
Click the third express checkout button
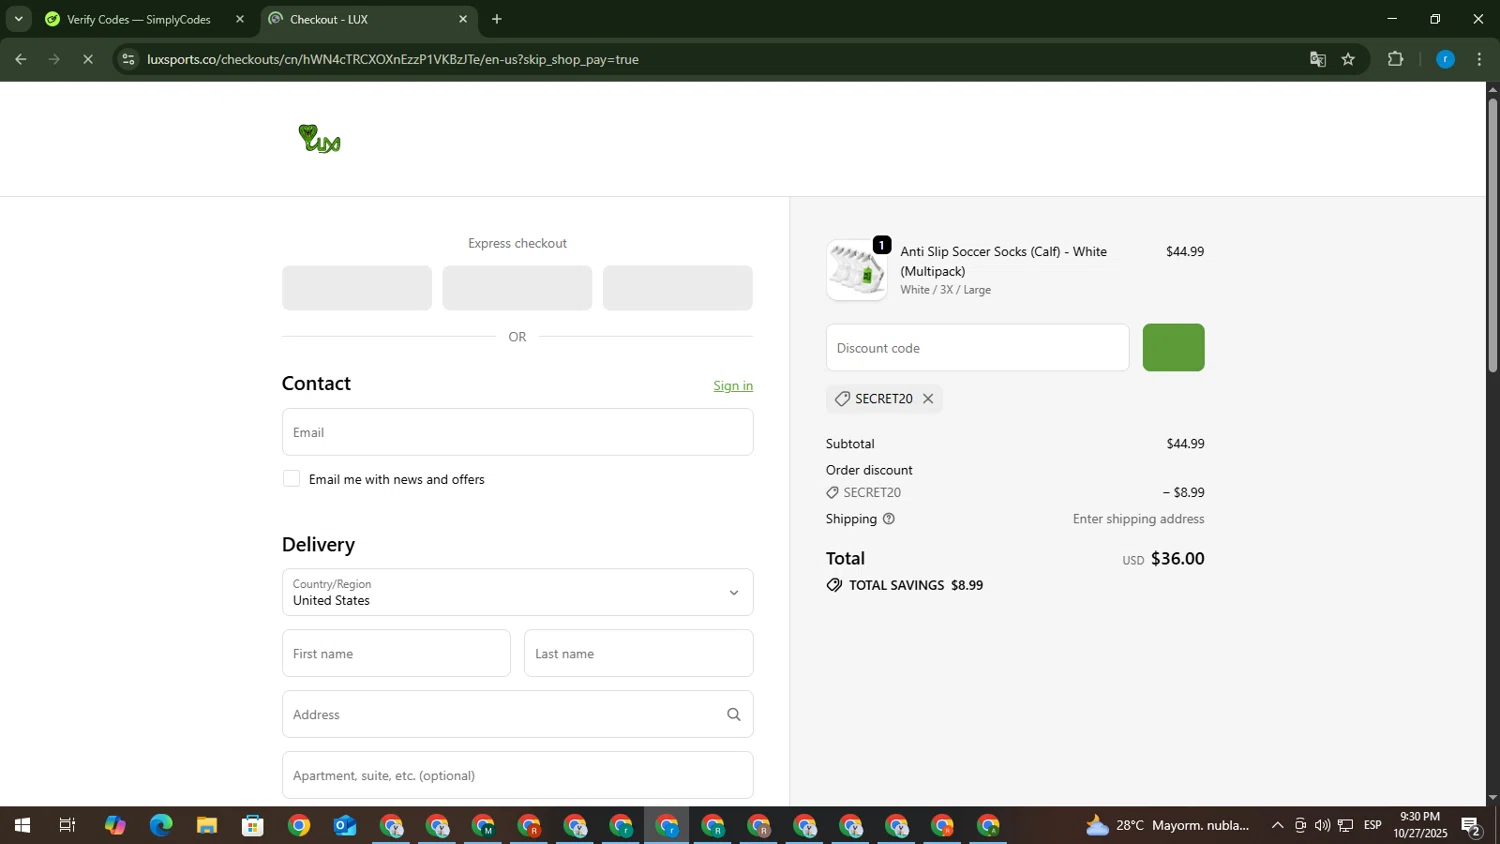click(x=677, y=288)
